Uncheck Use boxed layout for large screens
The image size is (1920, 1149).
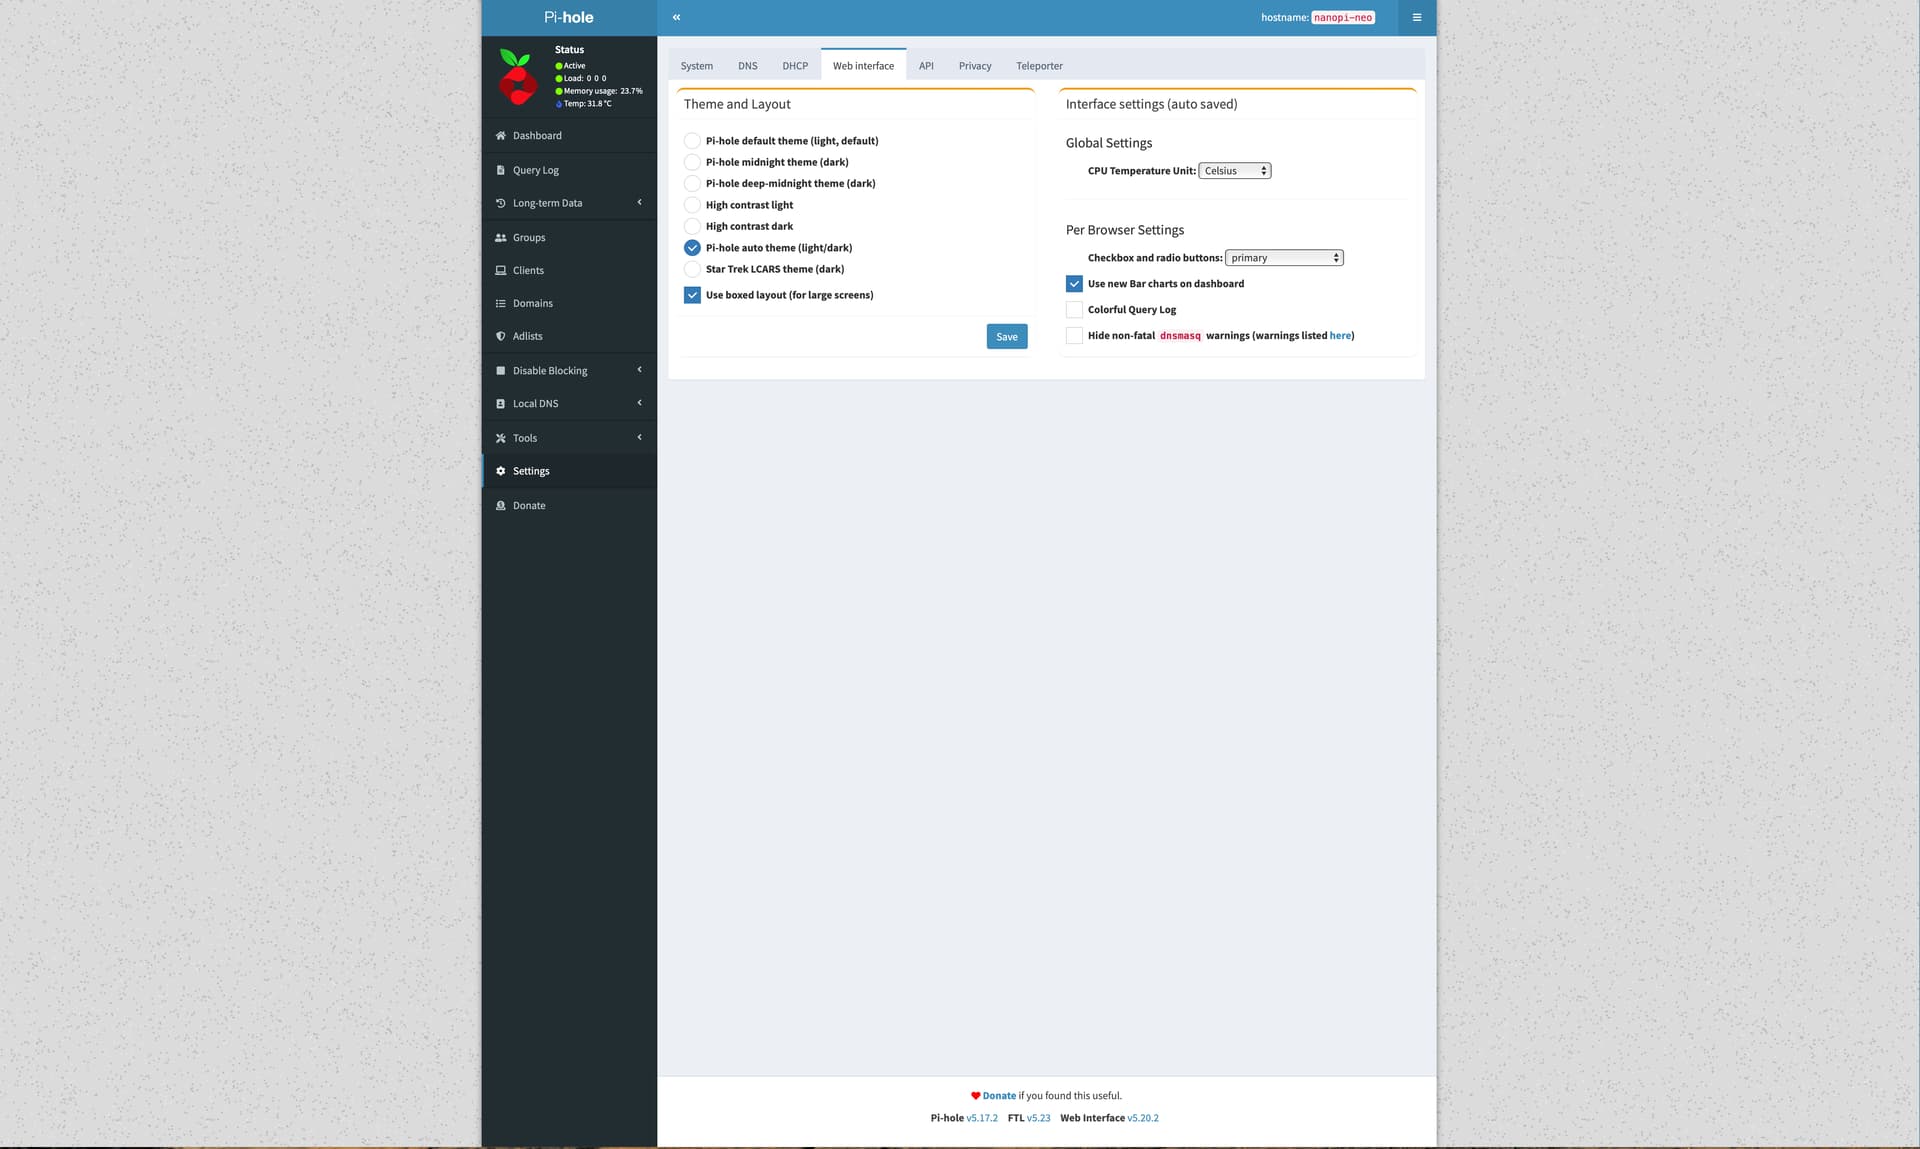[x=691, y=295]
